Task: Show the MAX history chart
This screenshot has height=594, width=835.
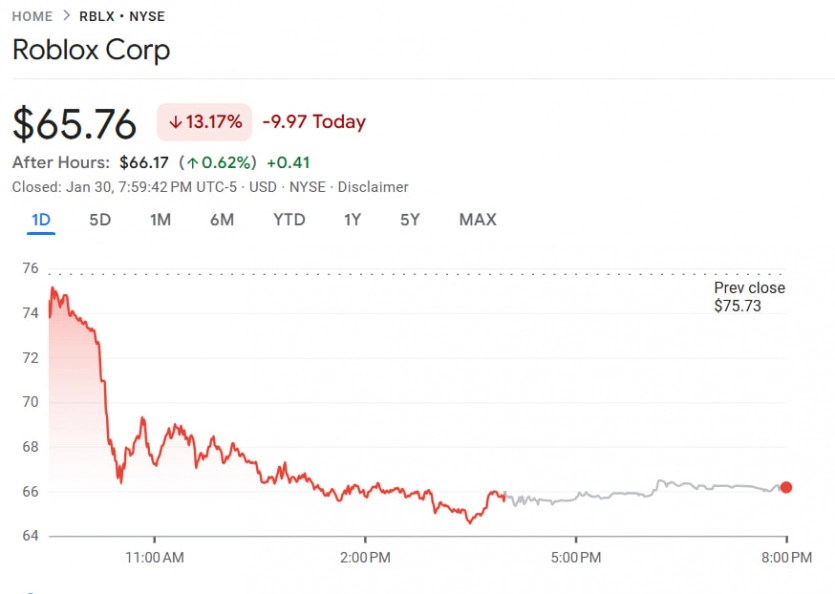Action: click(x=477, y=220)
